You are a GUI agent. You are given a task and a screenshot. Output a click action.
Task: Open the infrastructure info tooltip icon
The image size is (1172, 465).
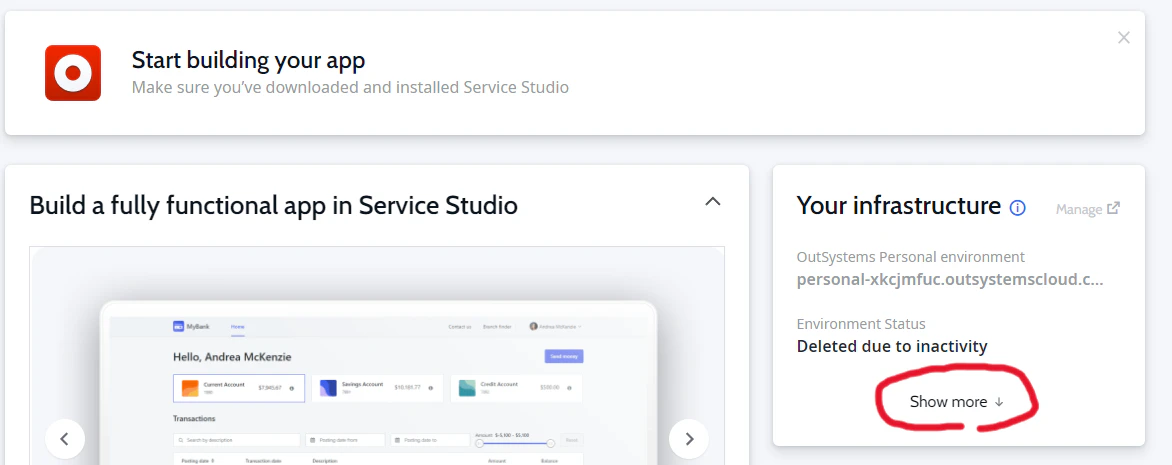tap(1017, 208)
